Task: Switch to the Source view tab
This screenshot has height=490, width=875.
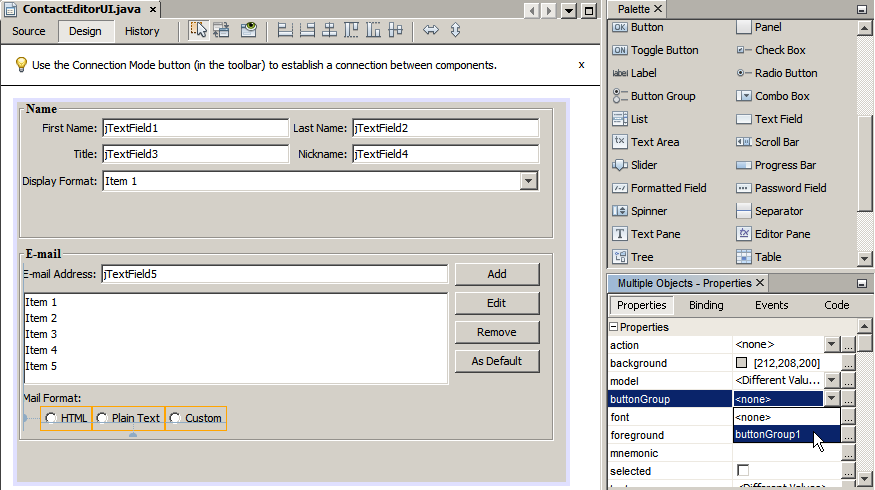Action: point(29,31)
